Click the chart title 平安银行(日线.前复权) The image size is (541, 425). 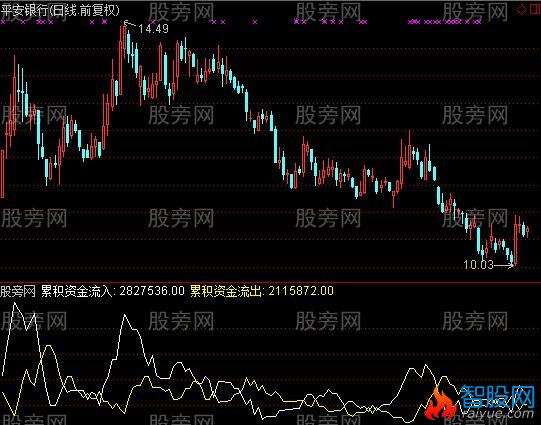pyautogui.click(x=60, y=10)
